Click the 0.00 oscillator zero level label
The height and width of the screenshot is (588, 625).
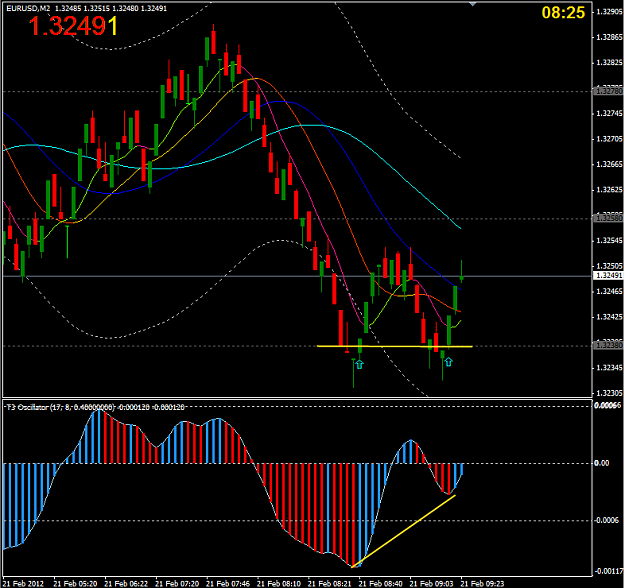tap(601, 463)
